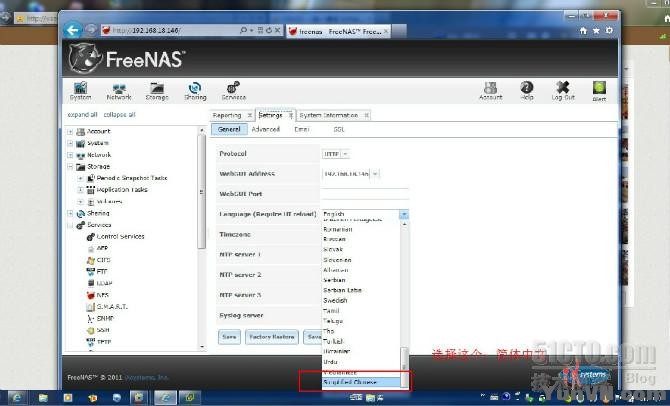Open the System toolbar icon
The image size is (670, 406).
coord(80,91)
